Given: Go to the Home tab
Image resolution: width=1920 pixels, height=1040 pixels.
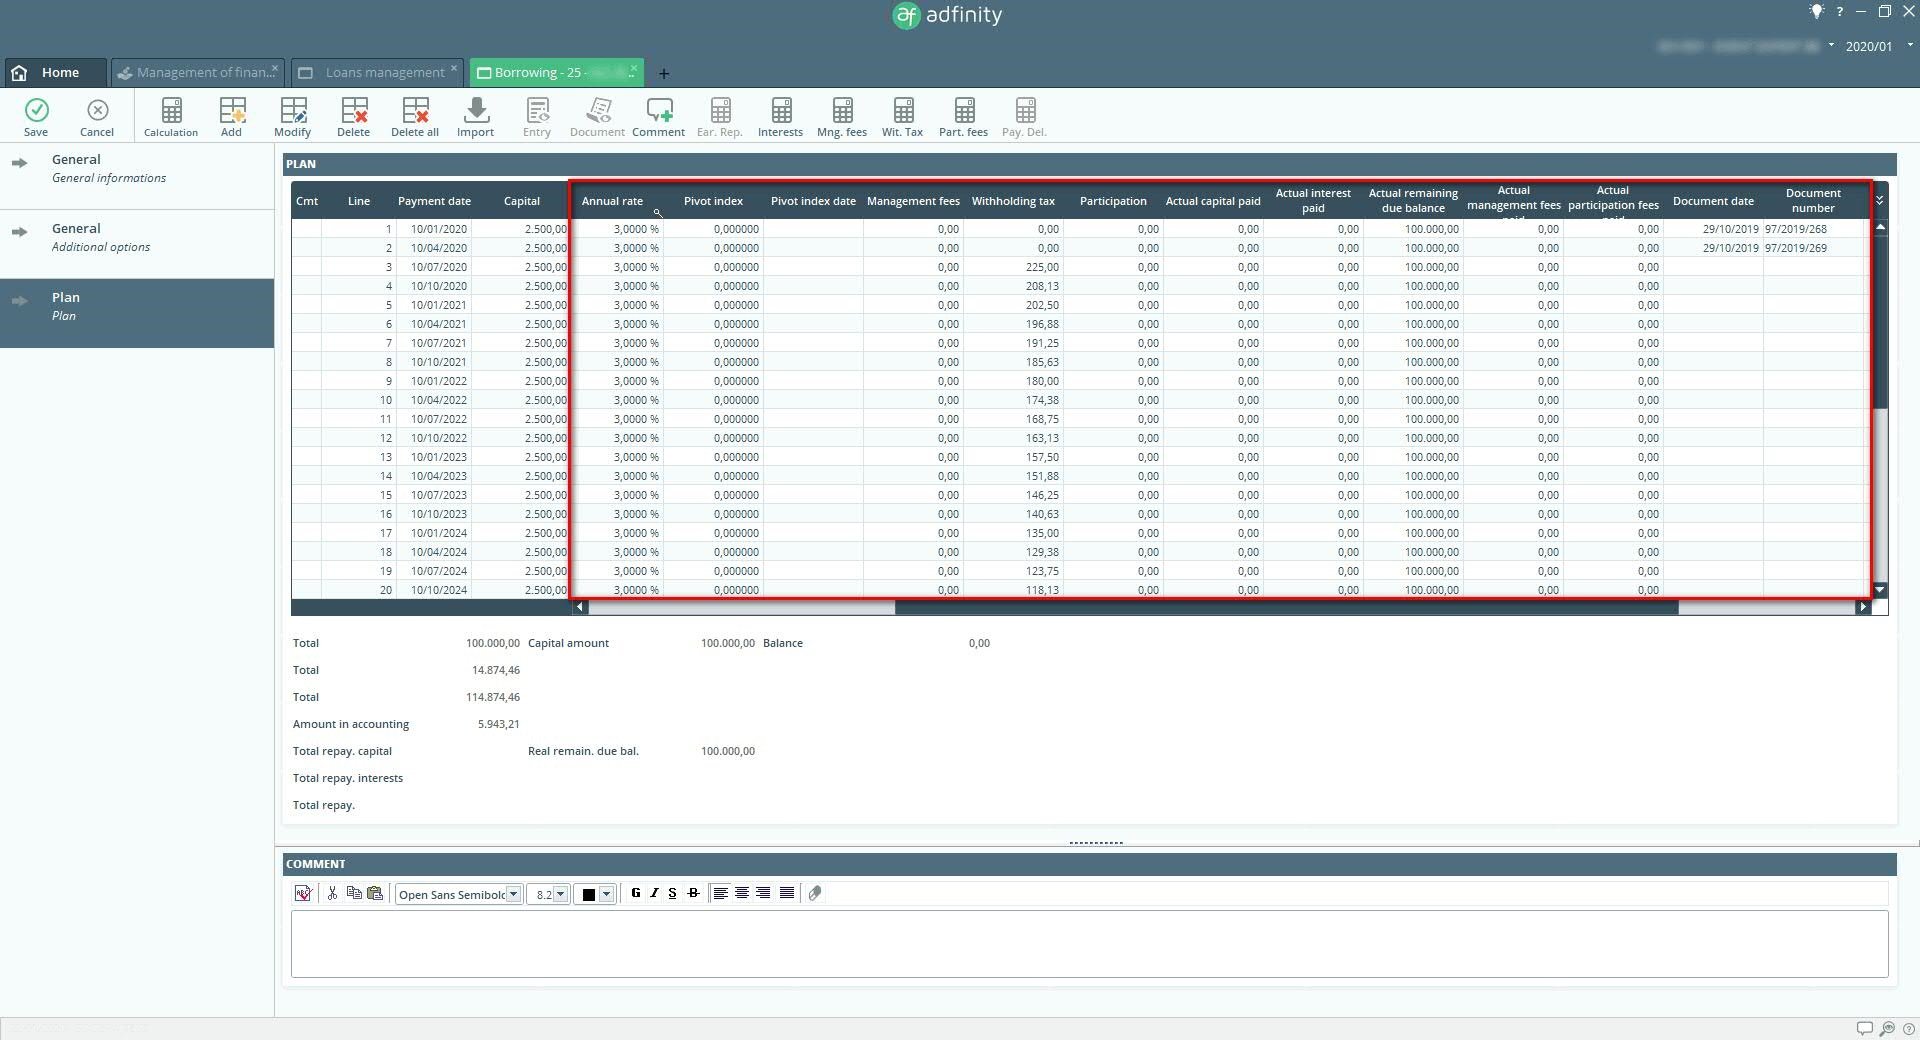Looking at the screenshot, I should pyautogui.click(x=55, y=72).
